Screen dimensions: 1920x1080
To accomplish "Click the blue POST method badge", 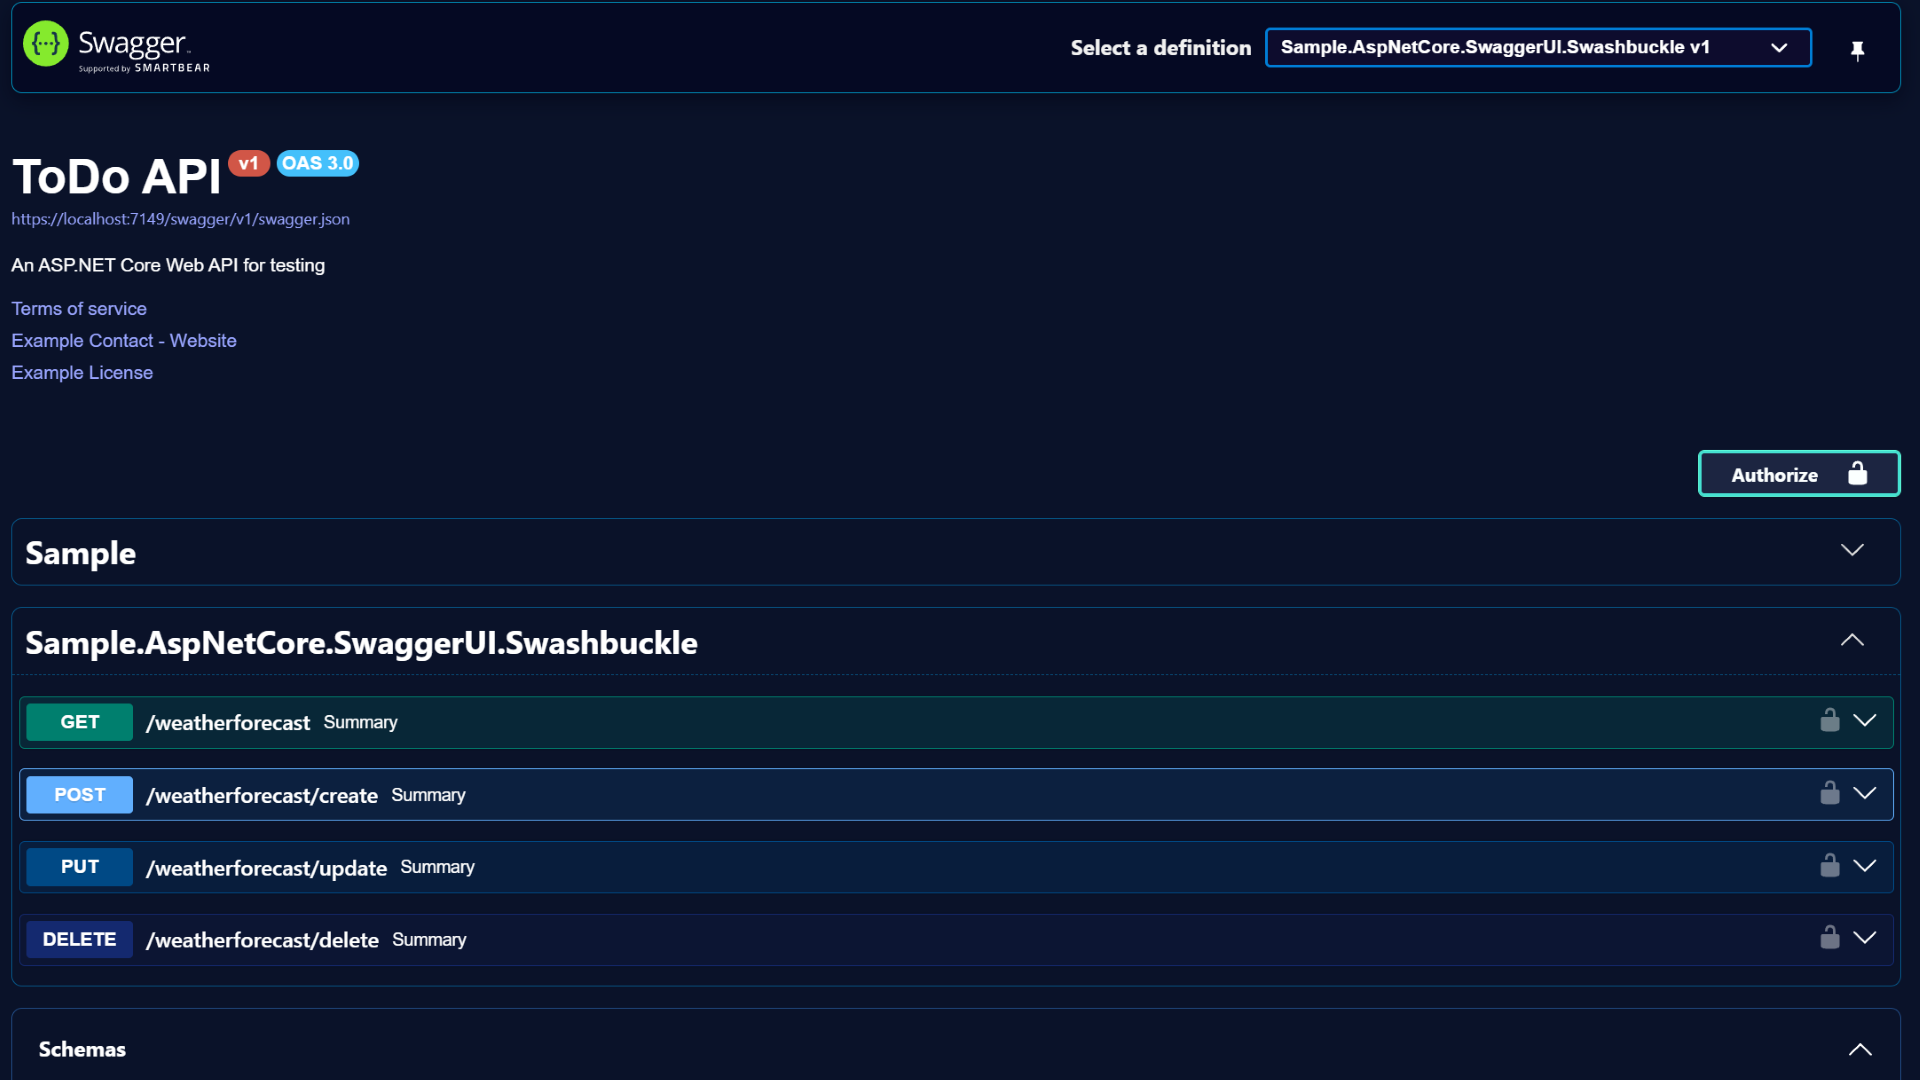I will pos(79,795).
